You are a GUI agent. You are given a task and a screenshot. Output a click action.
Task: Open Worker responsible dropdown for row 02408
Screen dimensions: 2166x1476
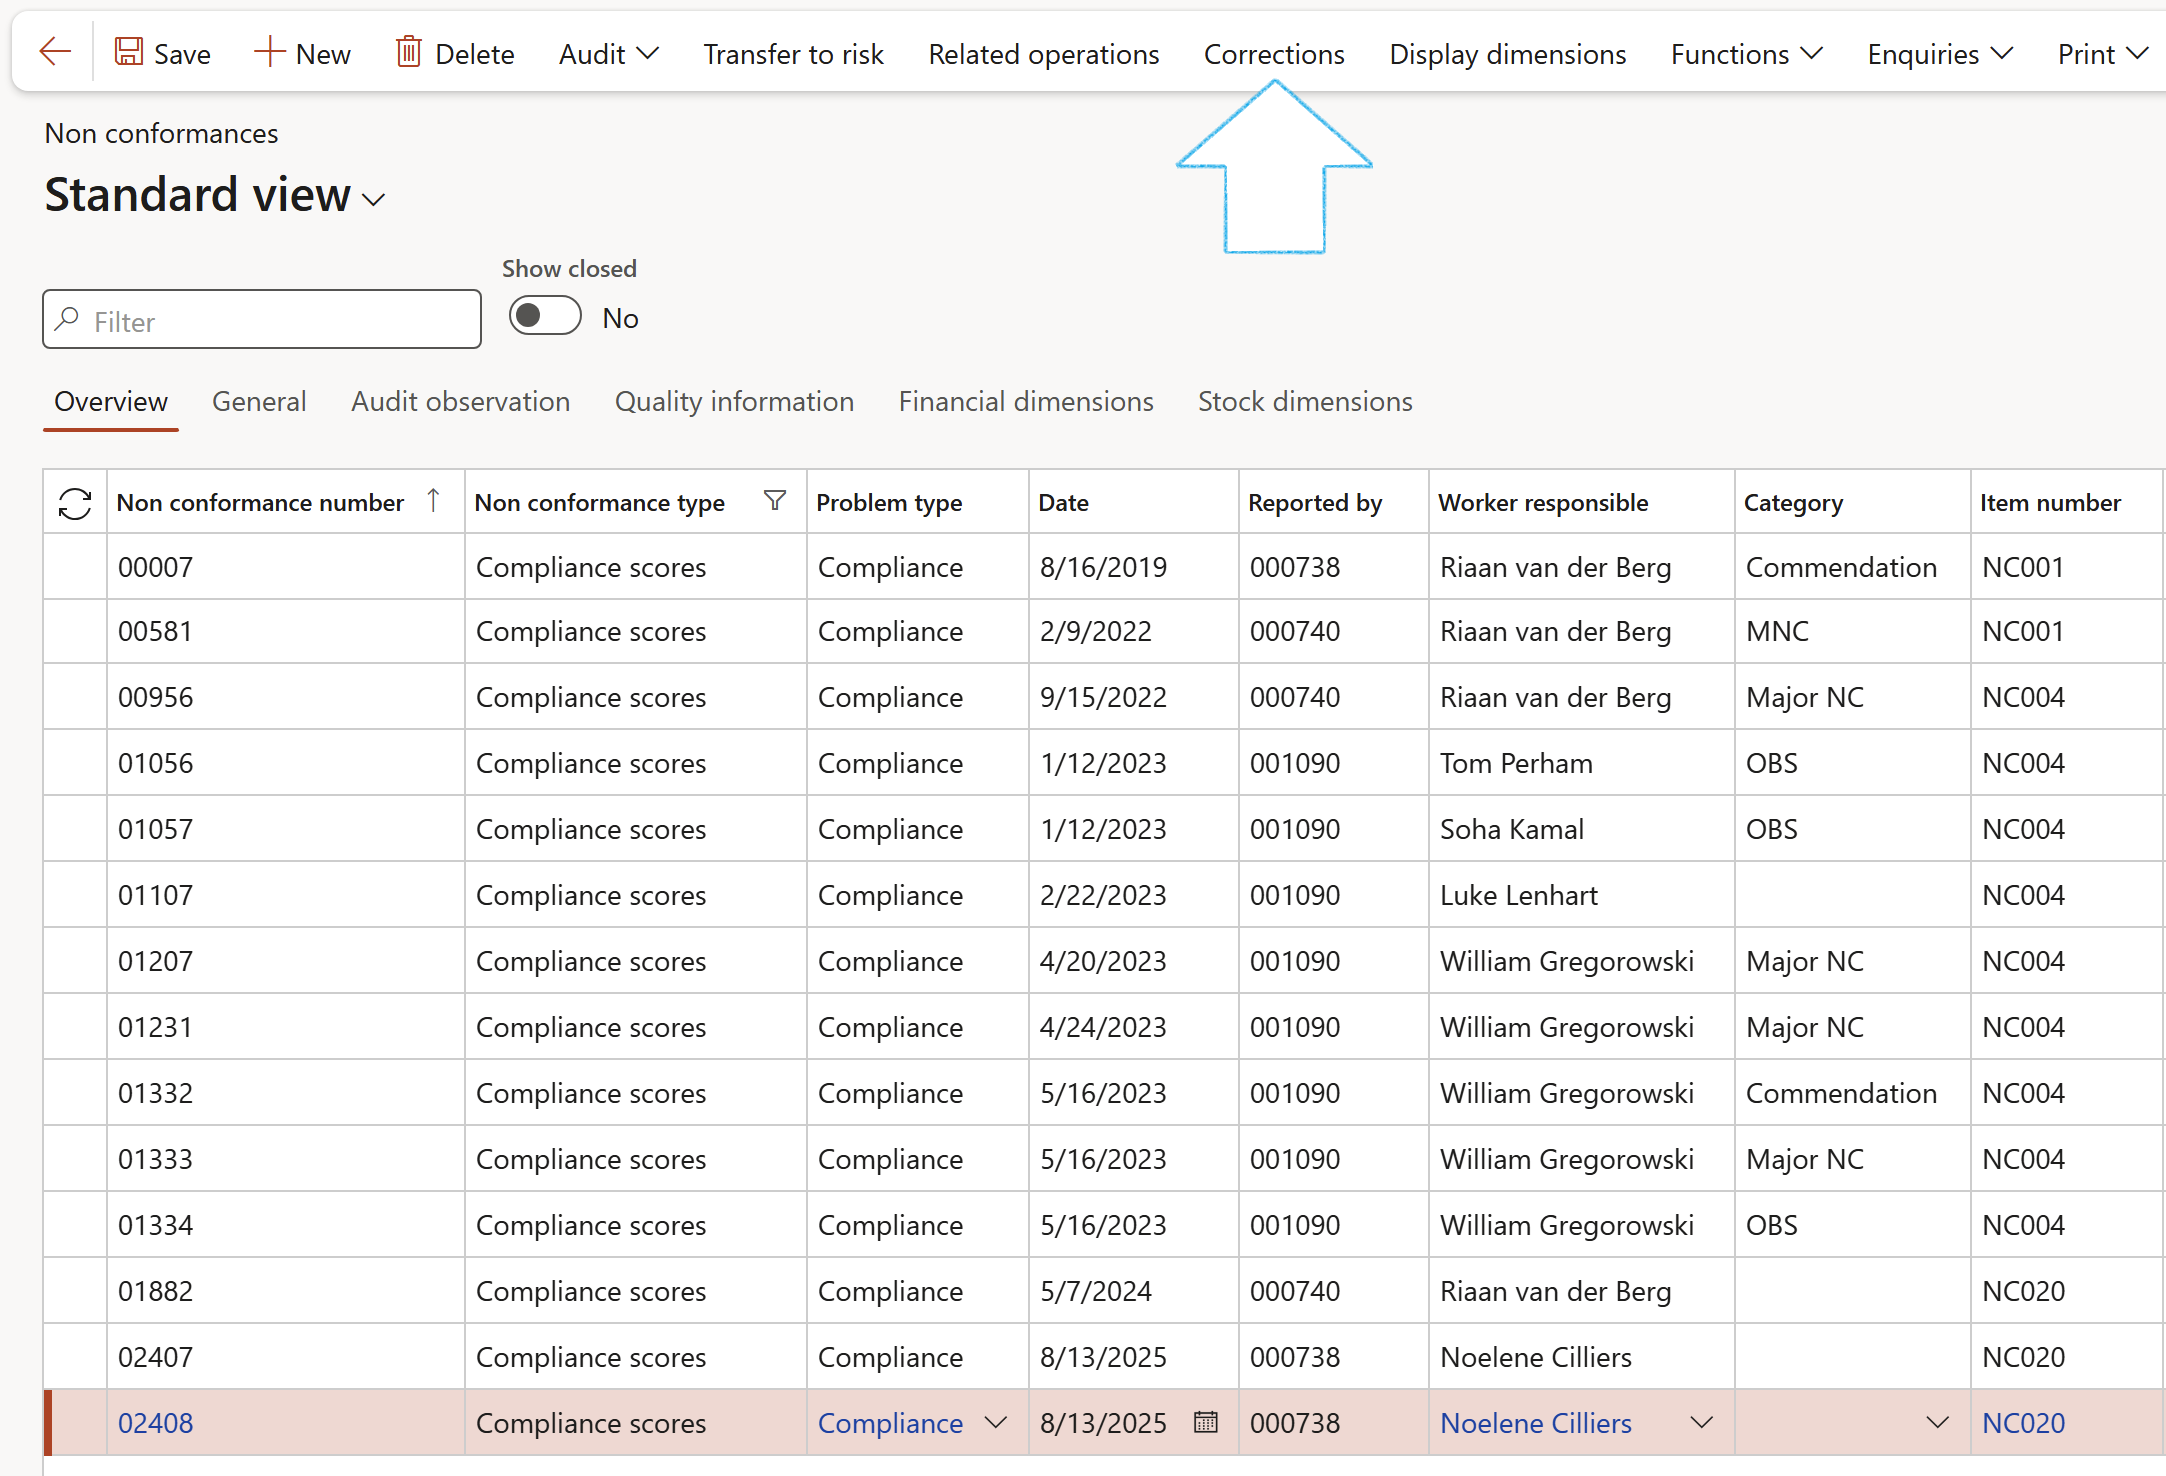(1702, 1422)
